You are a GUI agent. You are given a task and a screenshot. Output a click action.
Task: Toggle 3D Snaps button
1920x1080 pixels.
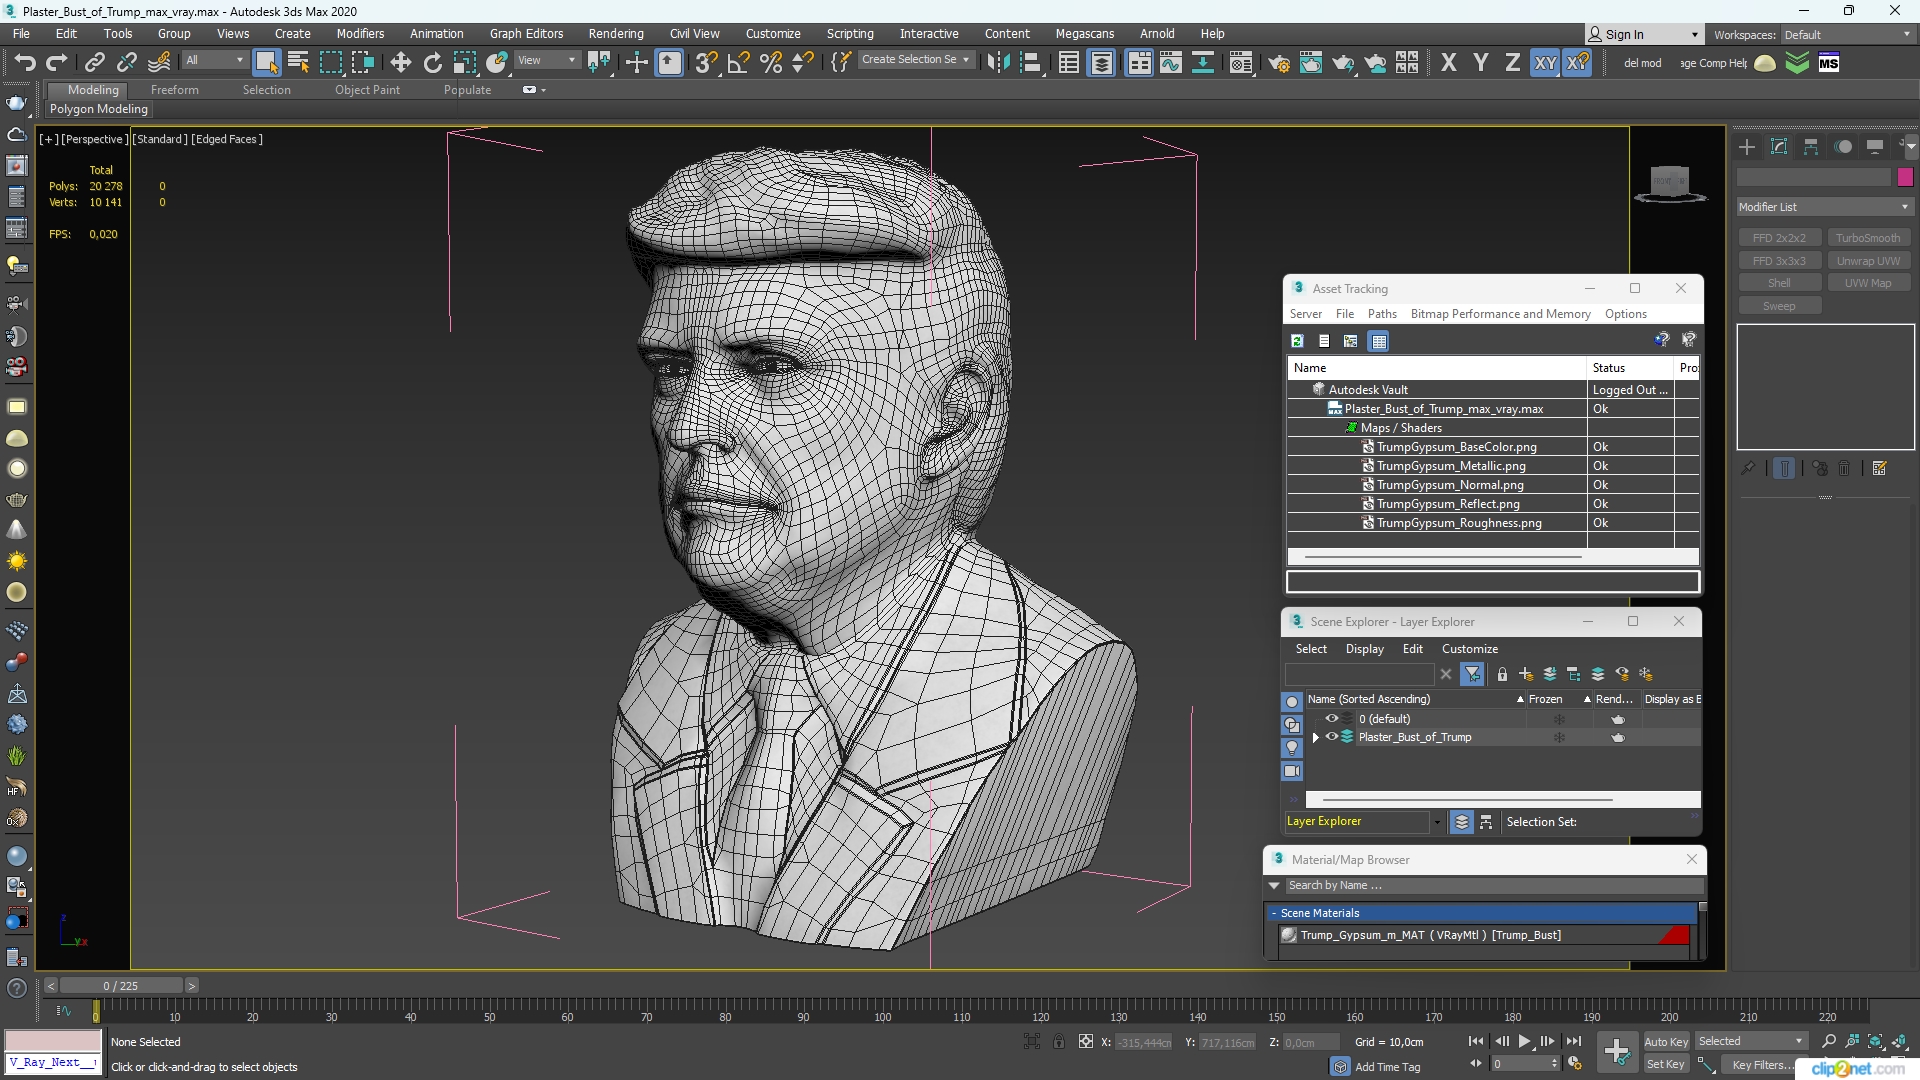coord(706,63)
